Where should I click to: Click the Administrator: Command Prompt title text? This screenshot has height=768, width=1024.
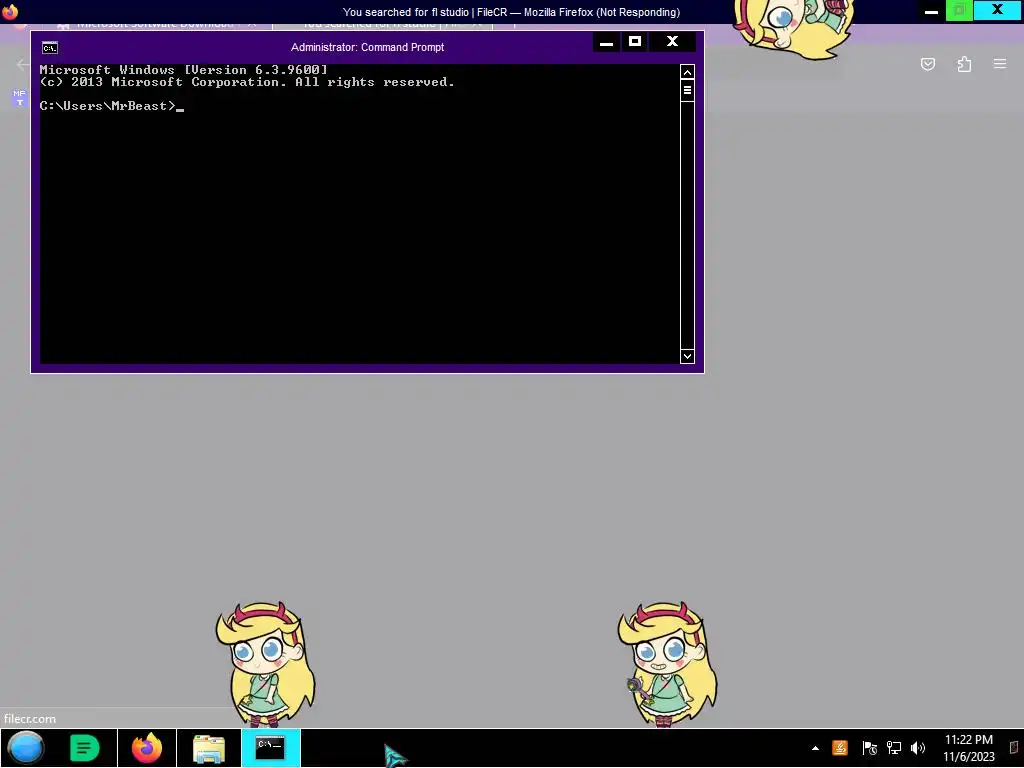(367, 47)
